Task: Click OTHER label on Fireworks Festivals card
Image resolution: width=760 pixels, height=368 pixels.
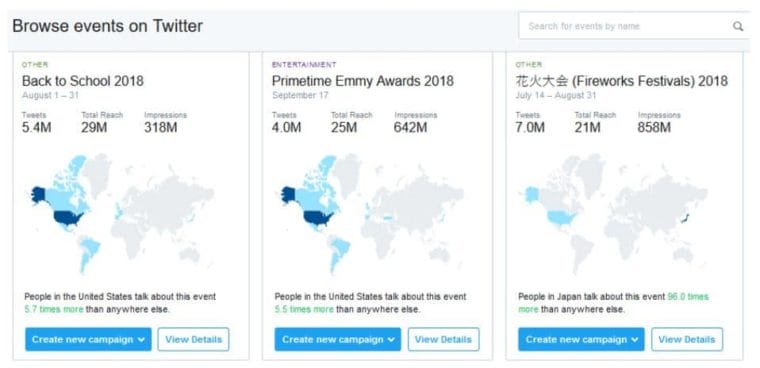Action: point(528,64)
